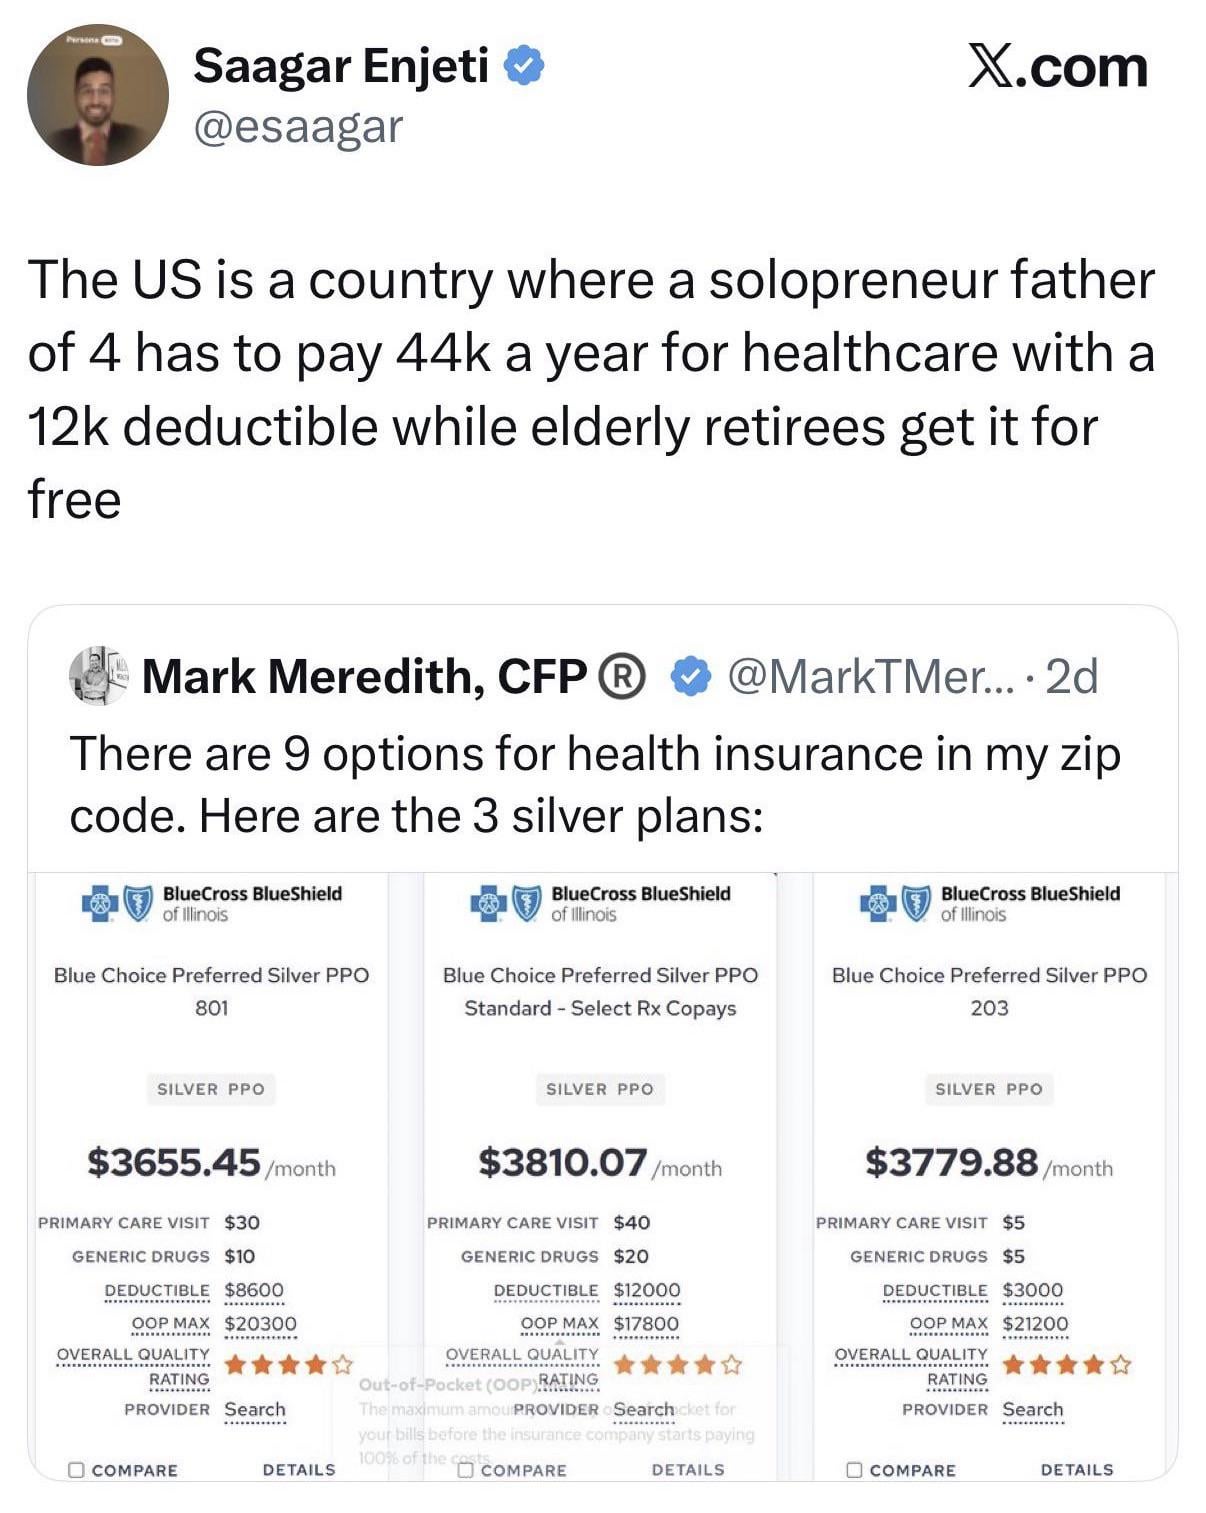
Task: Click BlueCross BlueShield logo on plan 801
Action: pos(117,903)
